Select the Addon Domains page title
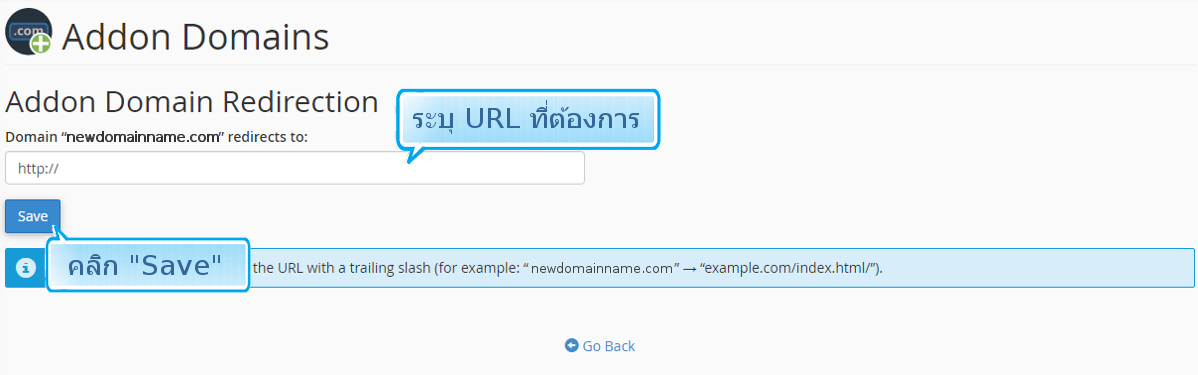The image size is (1198, 375). pyautogui.click(x=196, y=37)
